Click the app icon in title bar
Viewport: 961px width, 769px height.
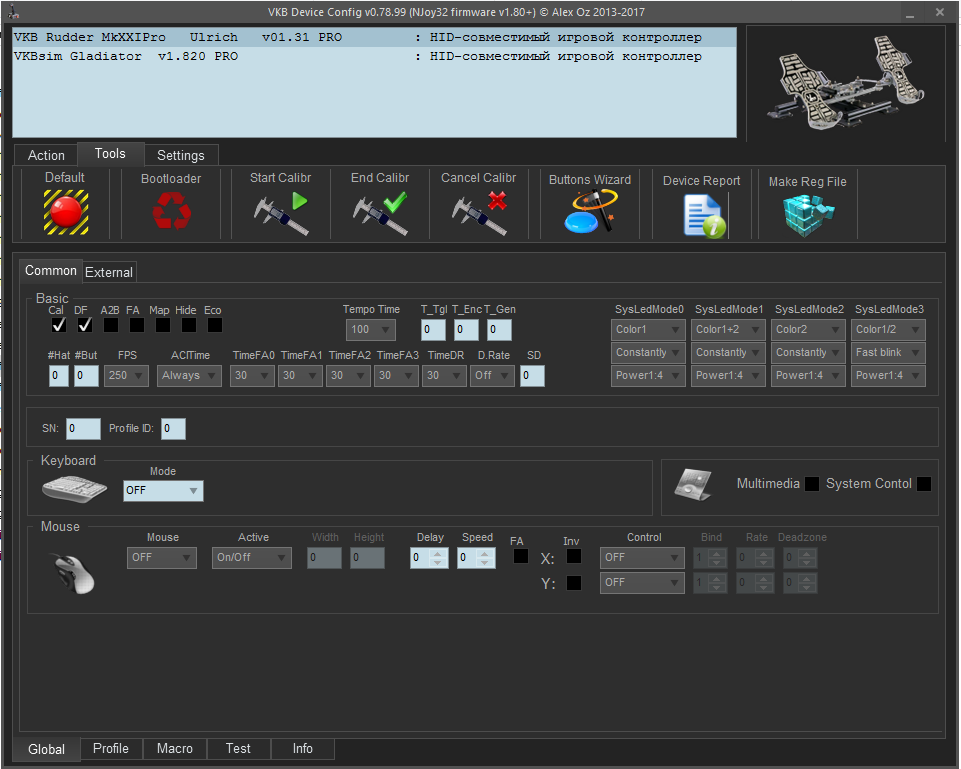pyautogui.click(x=13, y=12)
